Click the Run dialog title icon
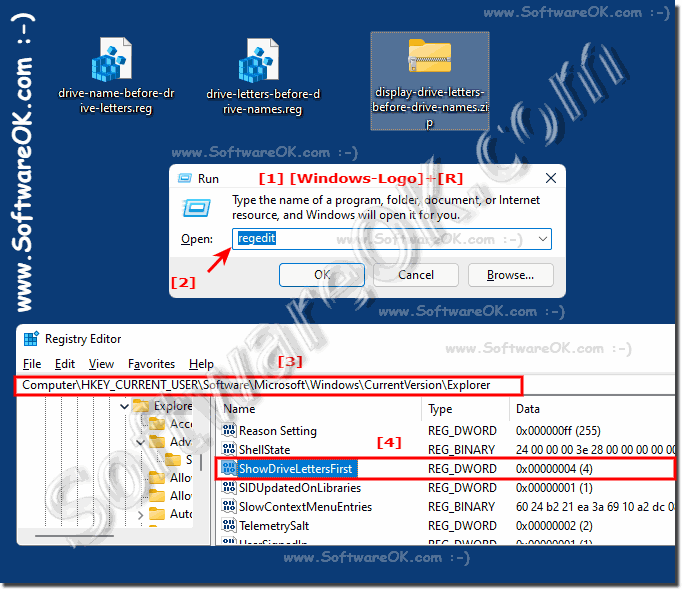This screenshot has height=590, width=682. coord(185,178)
